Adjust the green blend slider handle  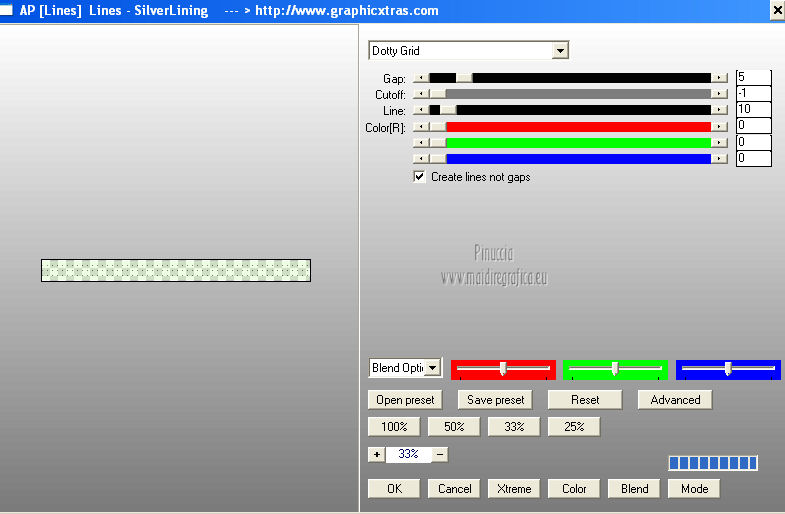tap(615, 369)
